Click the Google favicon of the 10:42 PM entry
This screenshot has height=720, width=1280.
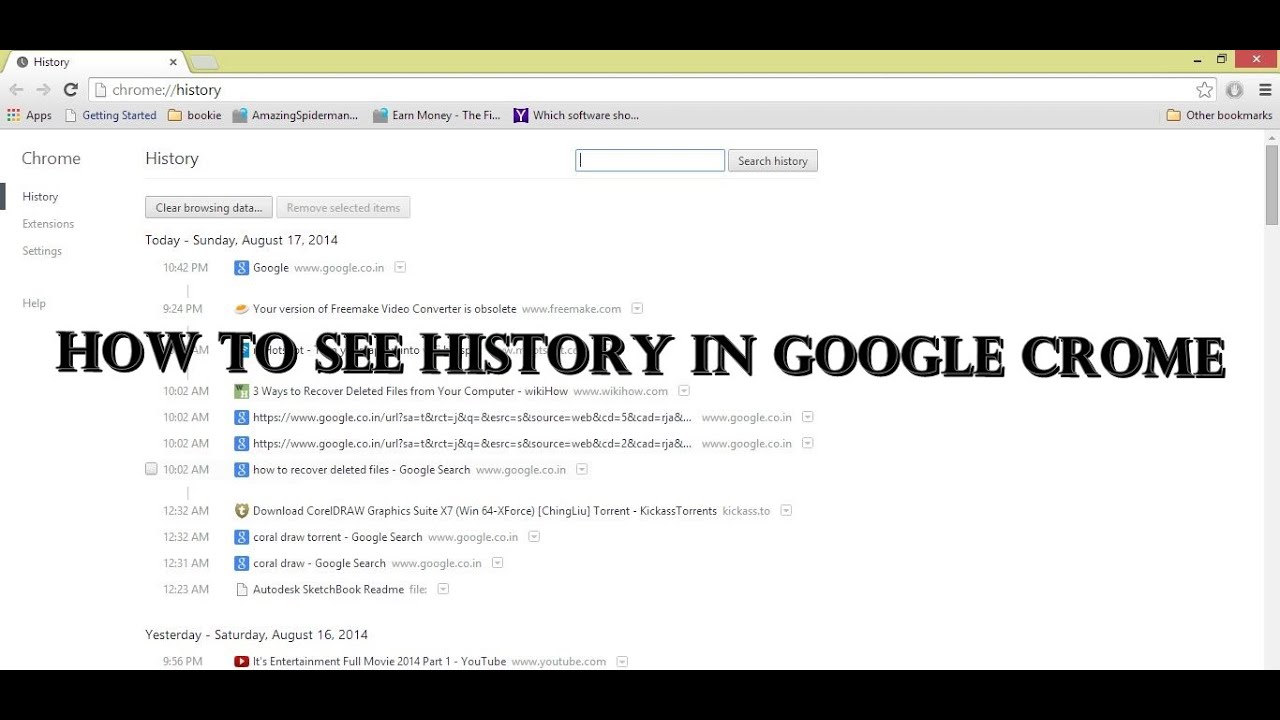click(x=241, y=267)
